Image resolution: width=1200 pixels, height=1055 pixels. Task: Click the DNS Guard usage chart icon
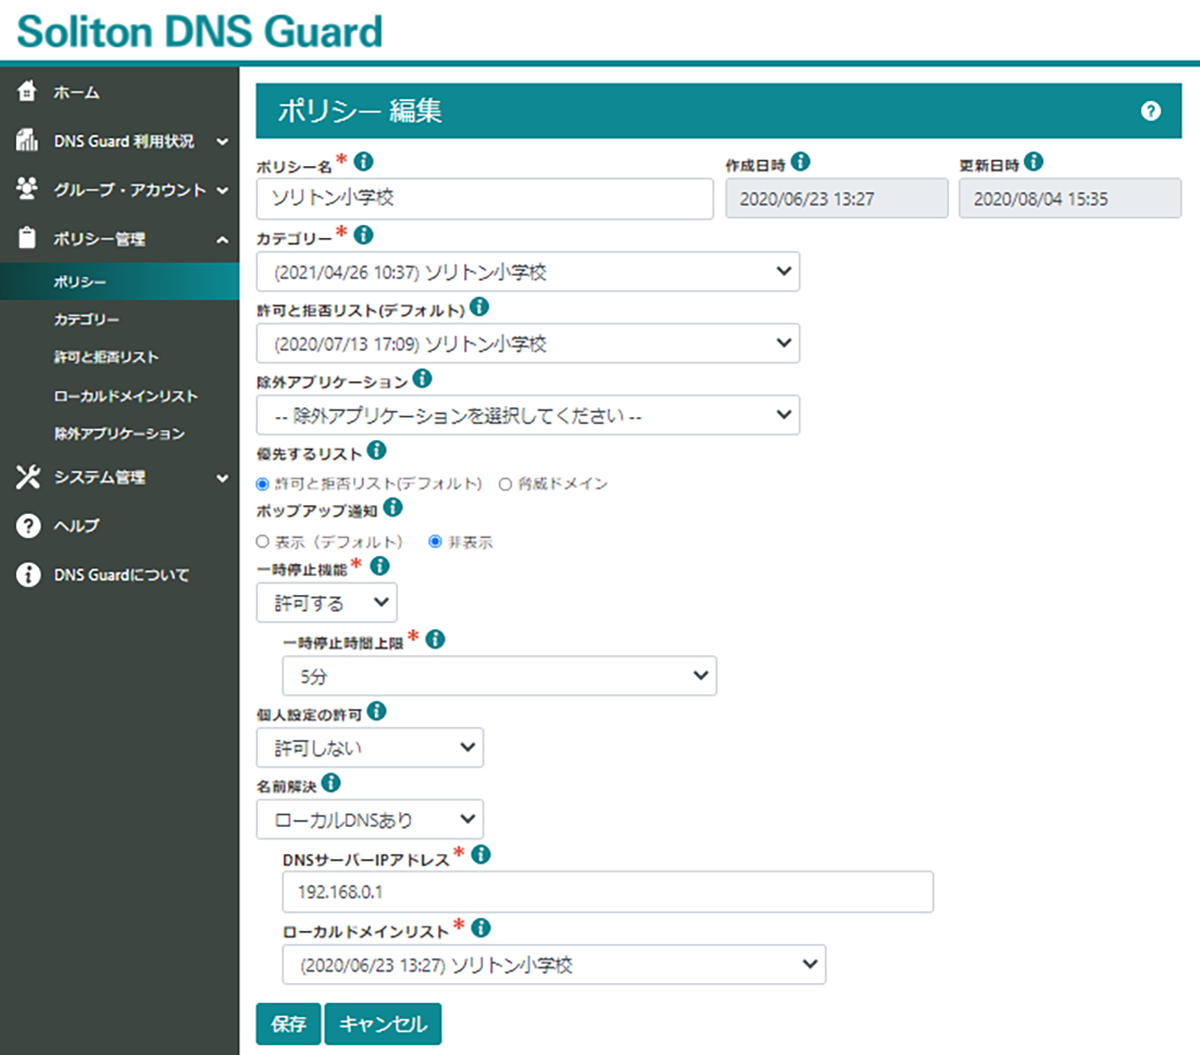[28, 140]
